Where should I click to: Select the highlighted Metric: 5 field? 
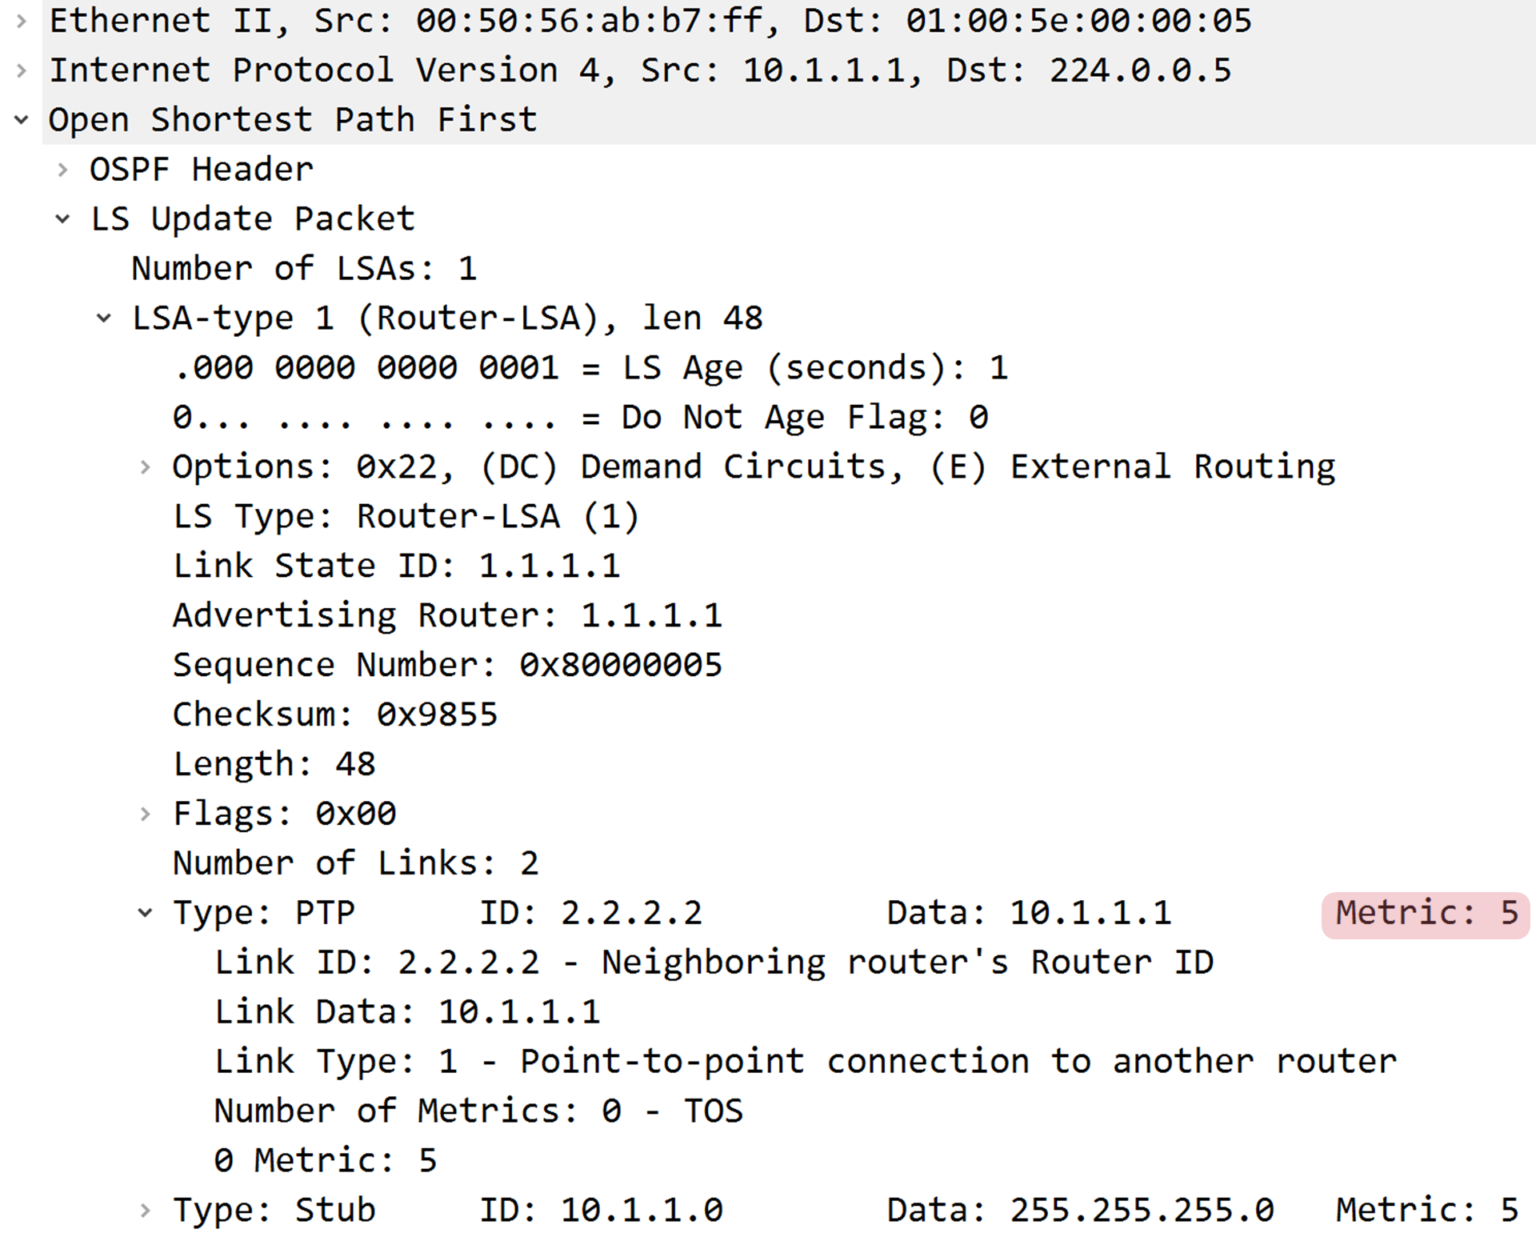click(1424, 912)
